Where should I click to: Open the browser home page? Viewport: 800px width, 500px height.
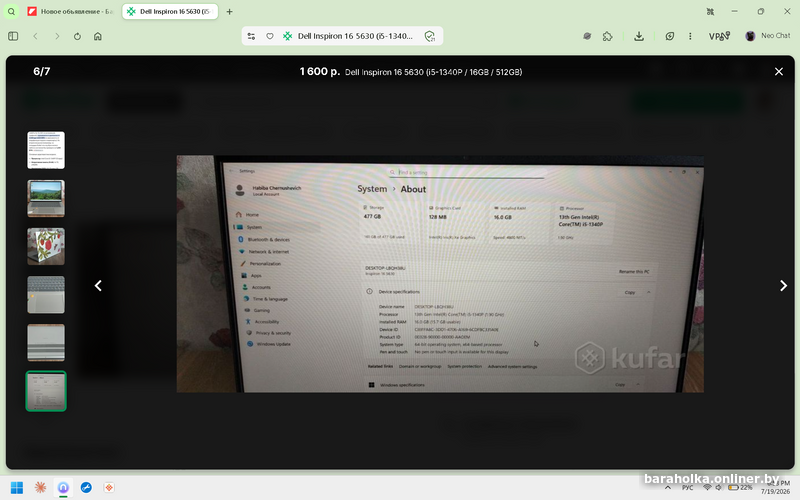[x=98, y=36]
